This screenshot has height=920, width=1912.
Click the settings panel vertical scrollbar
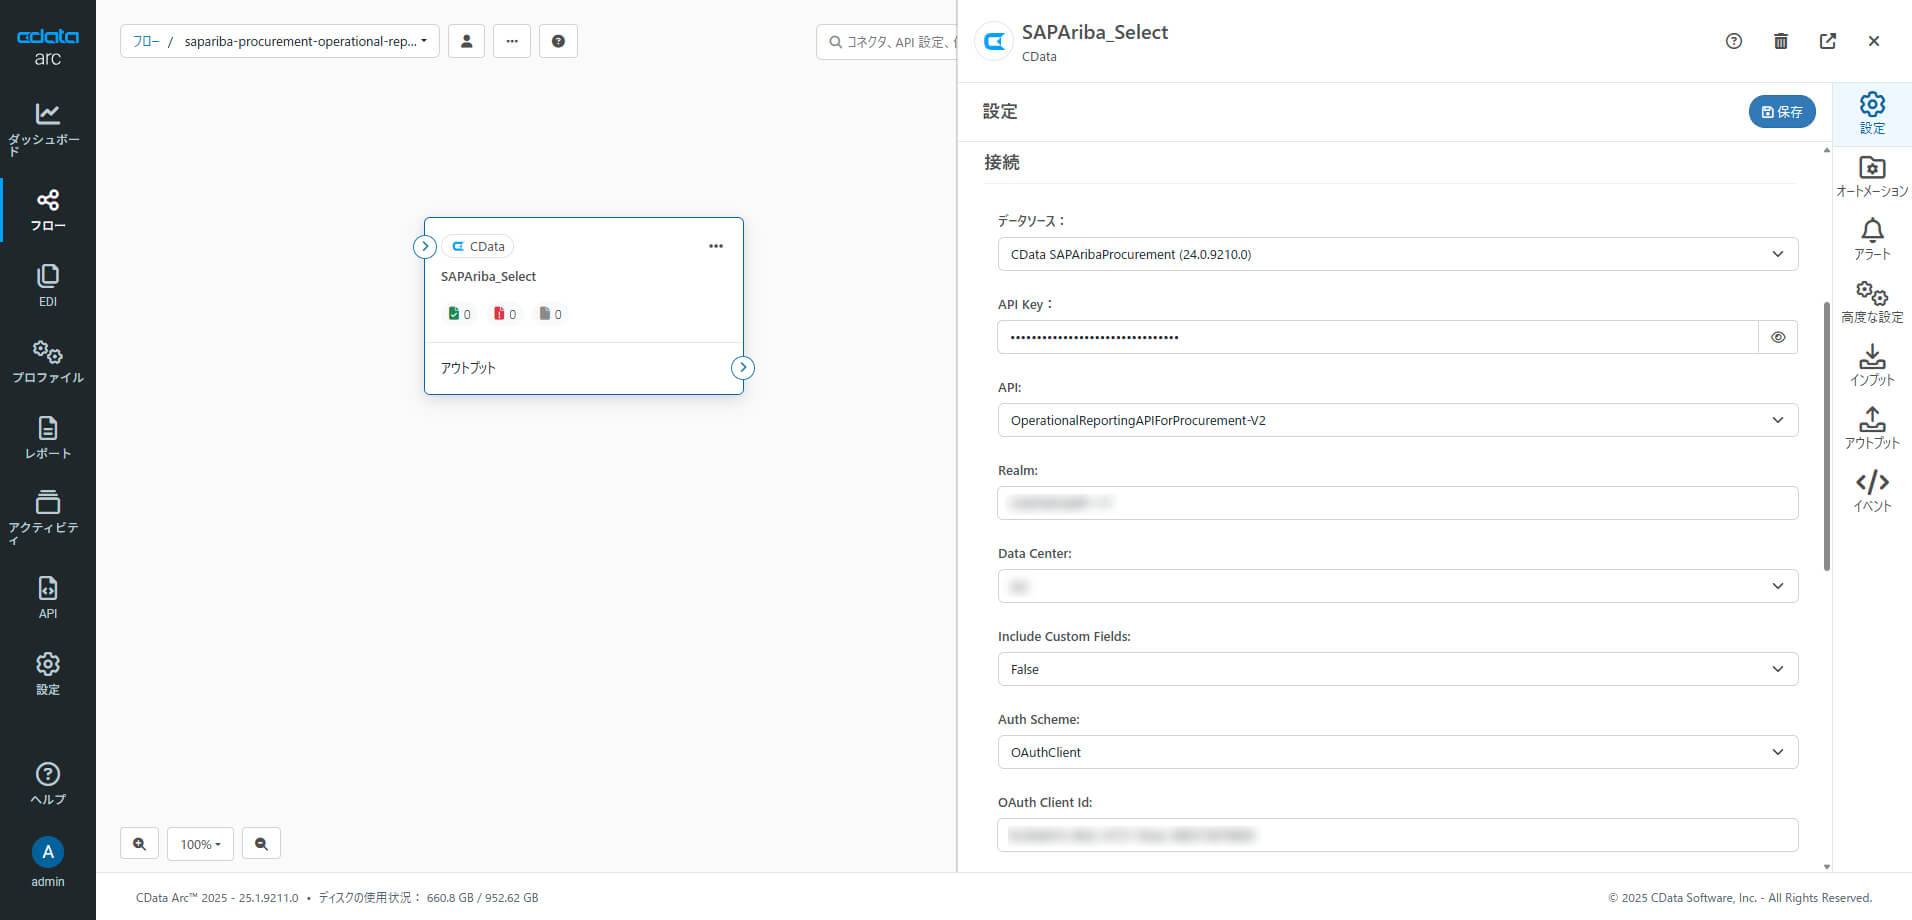[x=1826, y=435]
